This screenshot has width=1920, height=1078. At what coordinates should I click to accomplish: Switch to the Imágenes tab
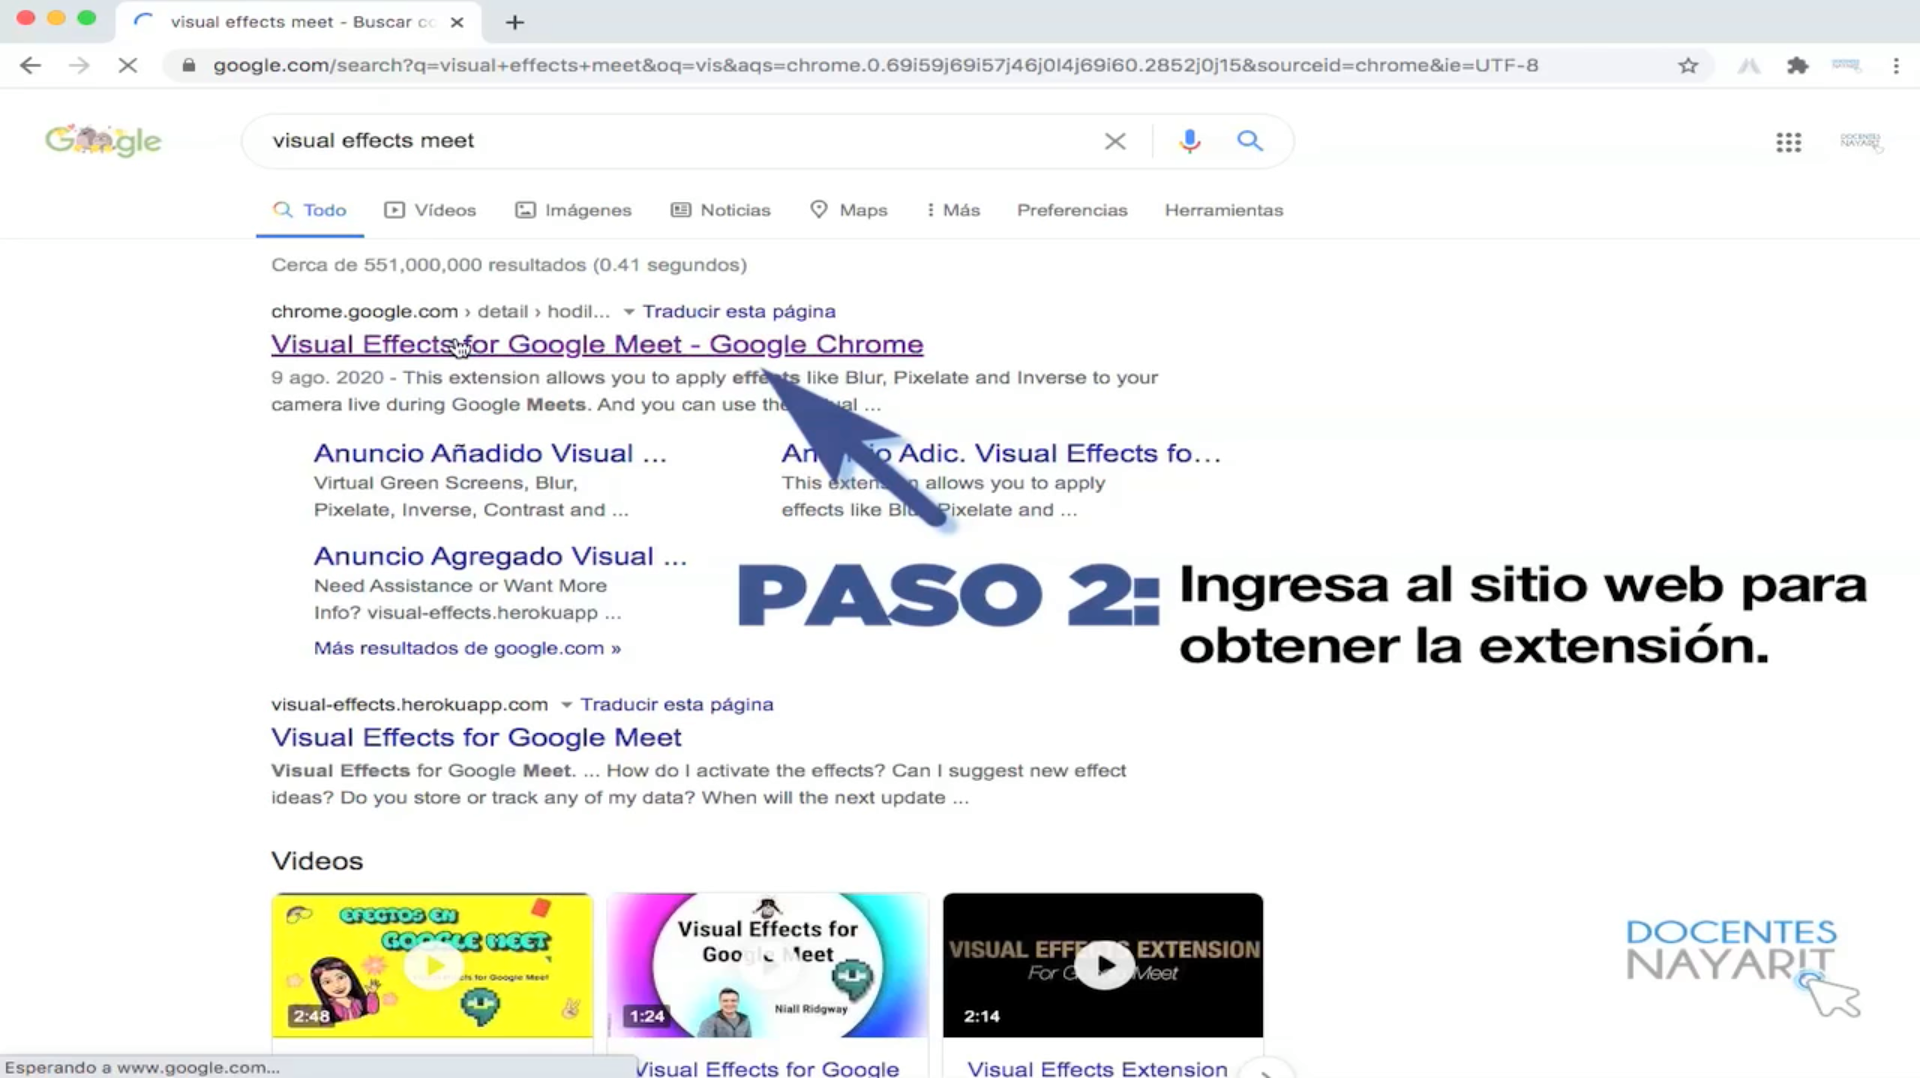point(574,210)
